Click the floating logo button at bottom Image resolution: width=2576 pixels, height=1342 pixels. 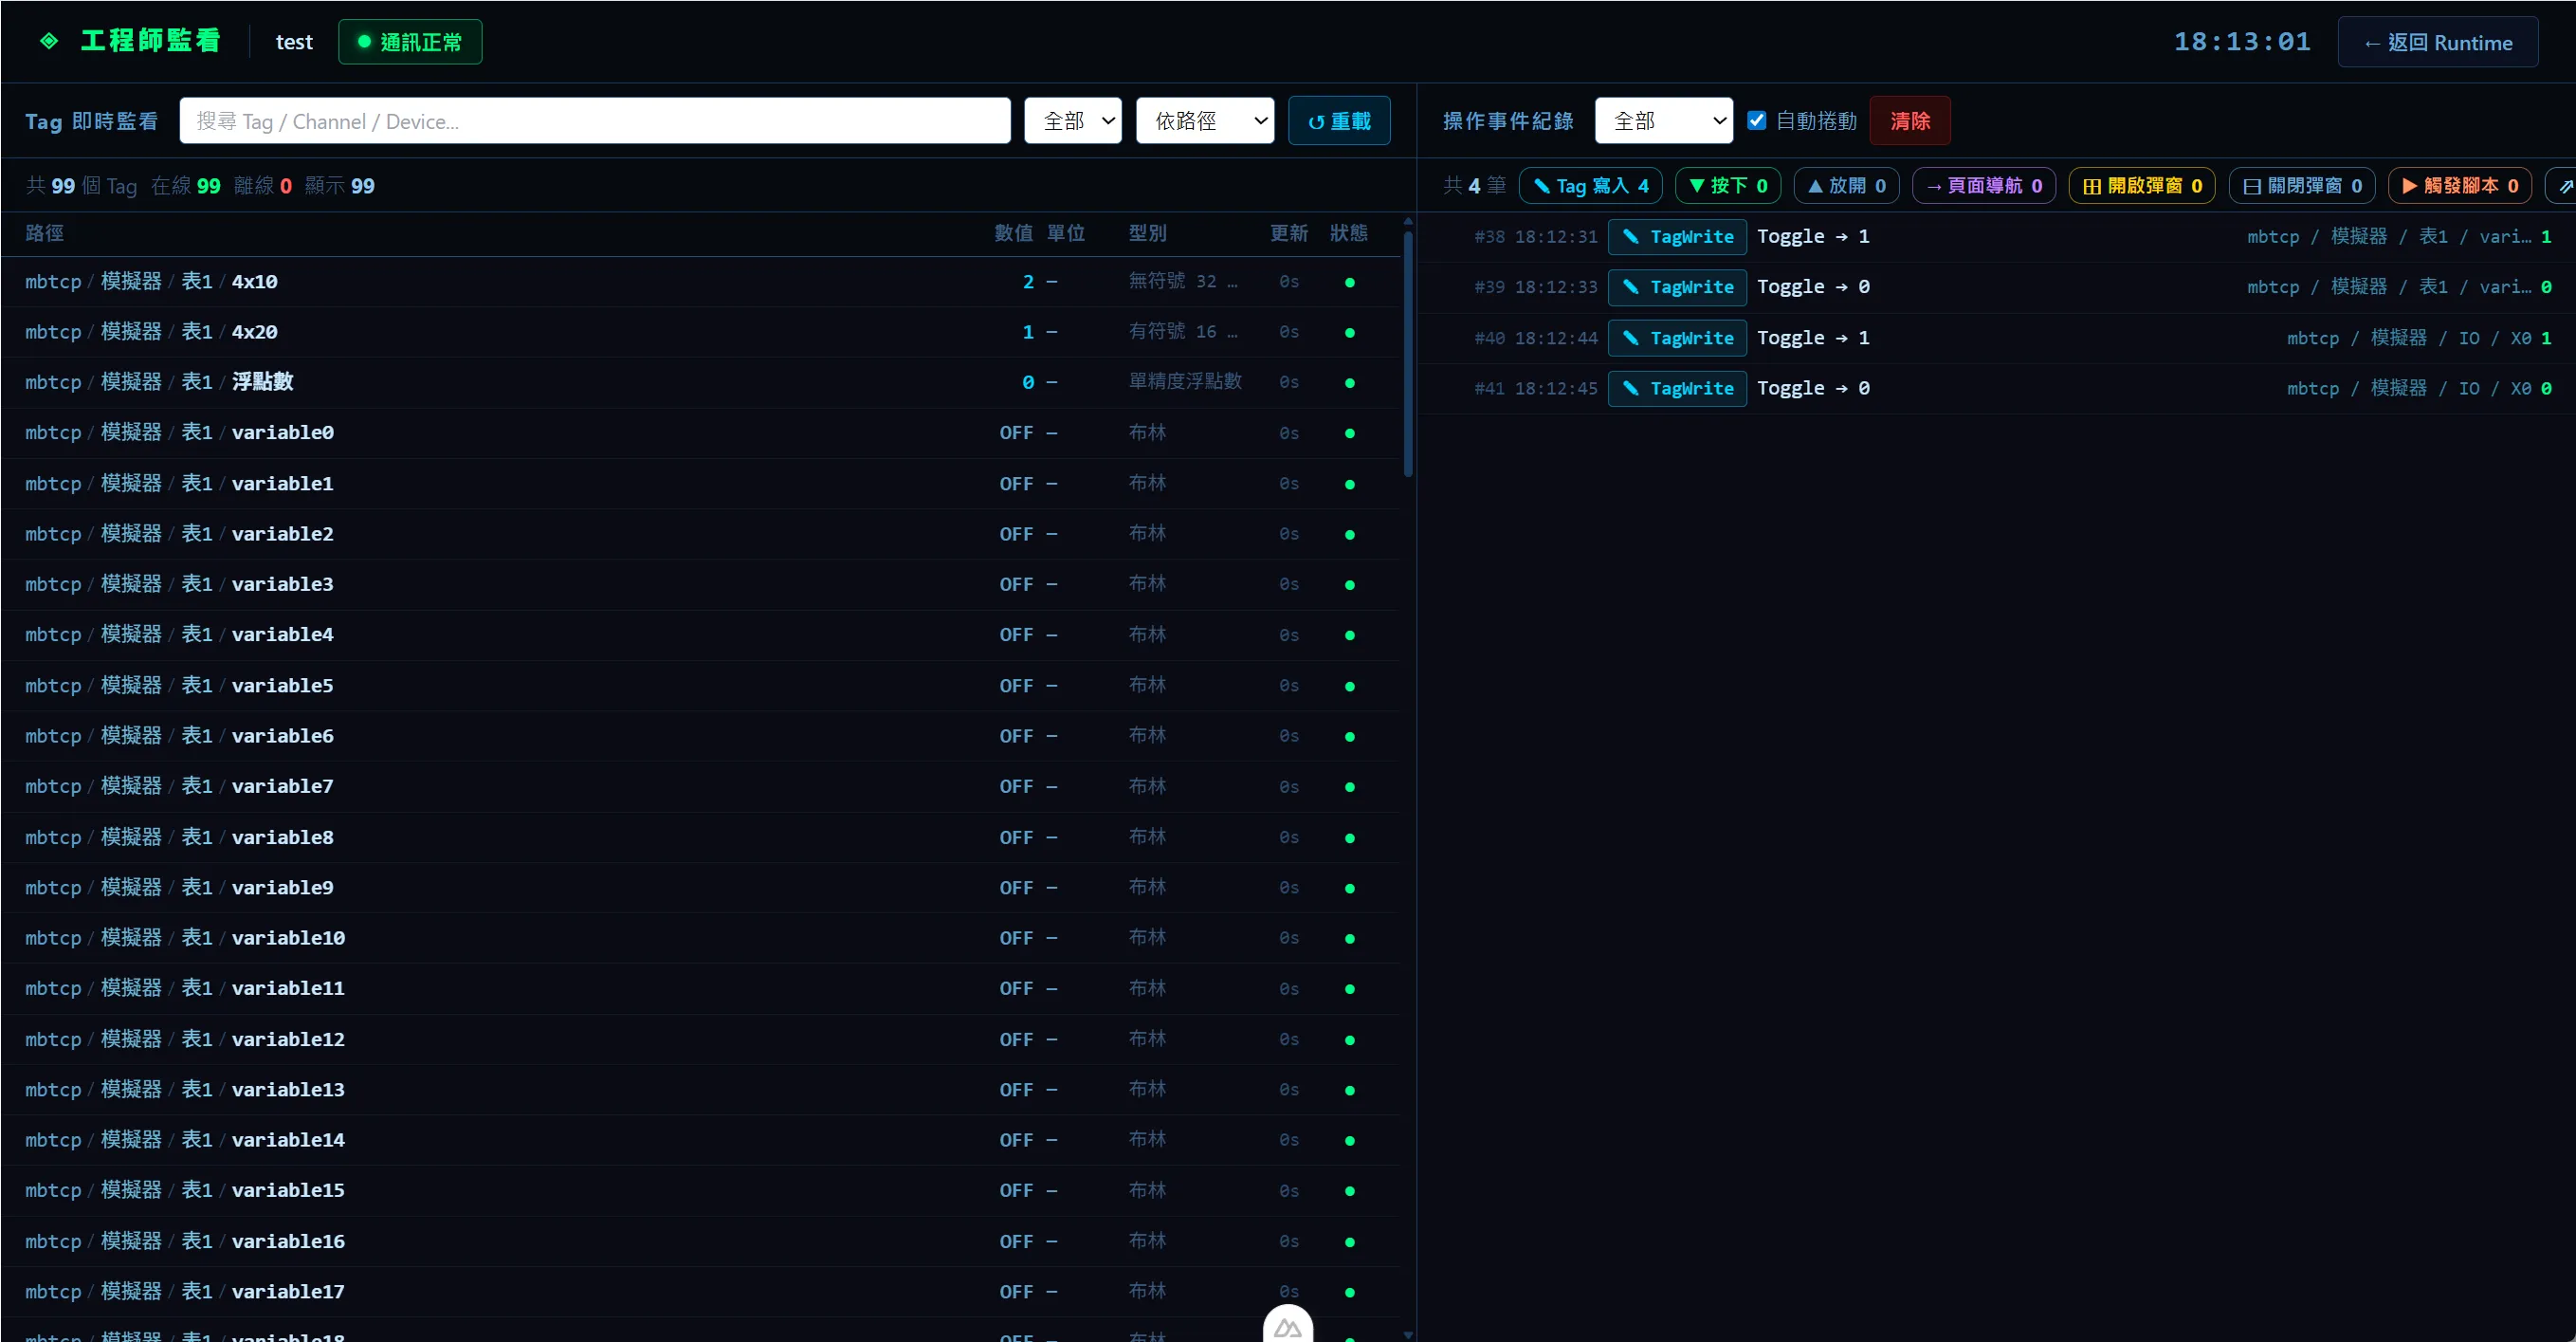(x=1288, y=1326)
